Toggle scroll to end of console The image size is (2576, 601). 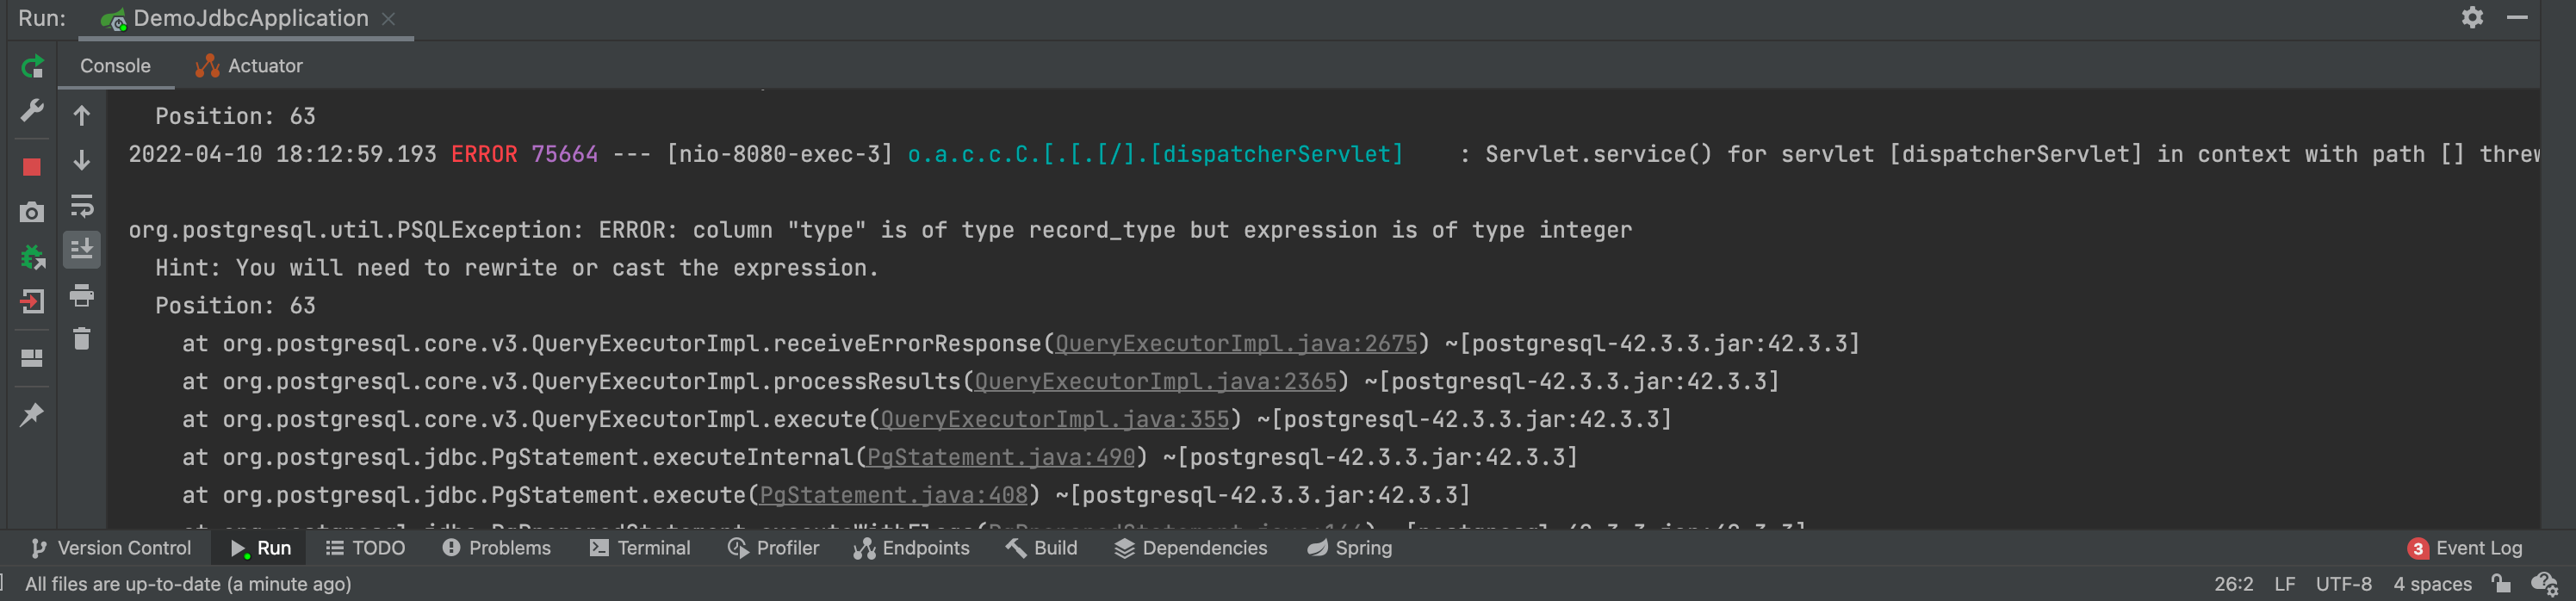pos(82,249)
